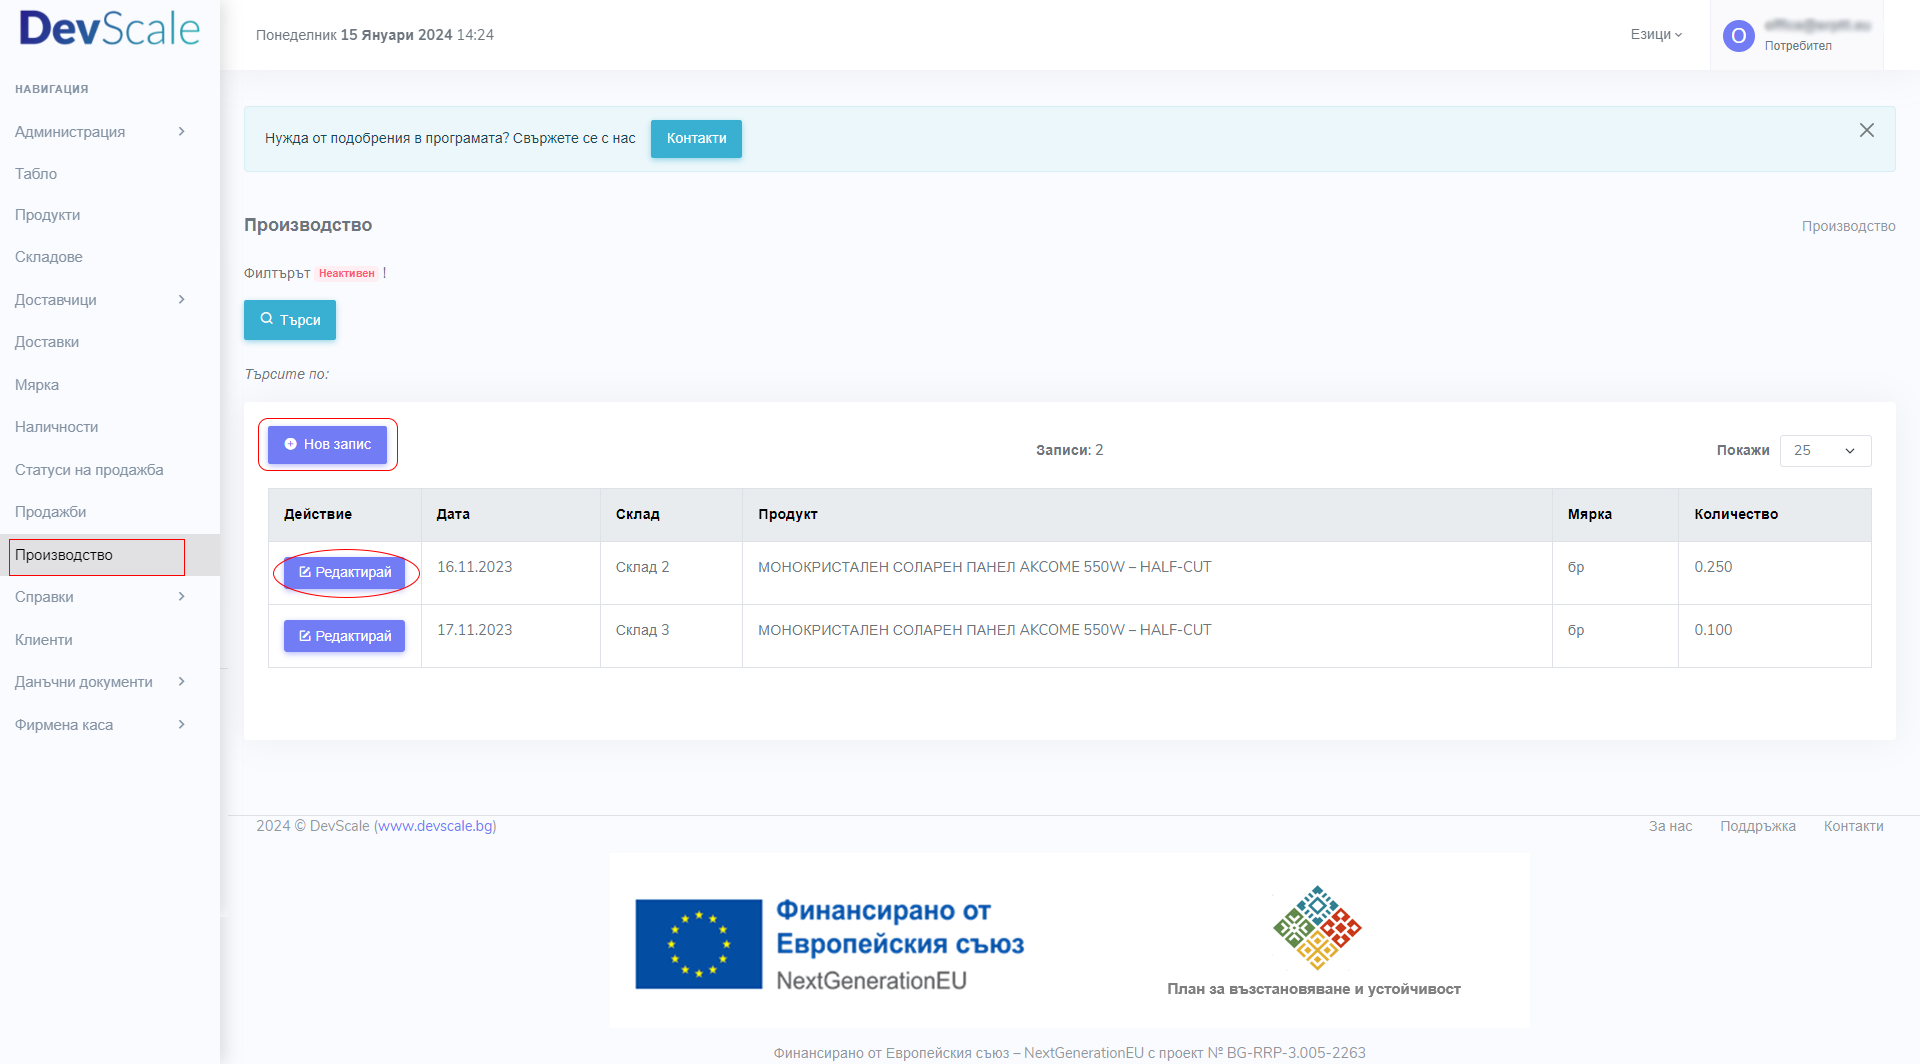
Task: Create a new record with Нов запис
Action: 327,444
